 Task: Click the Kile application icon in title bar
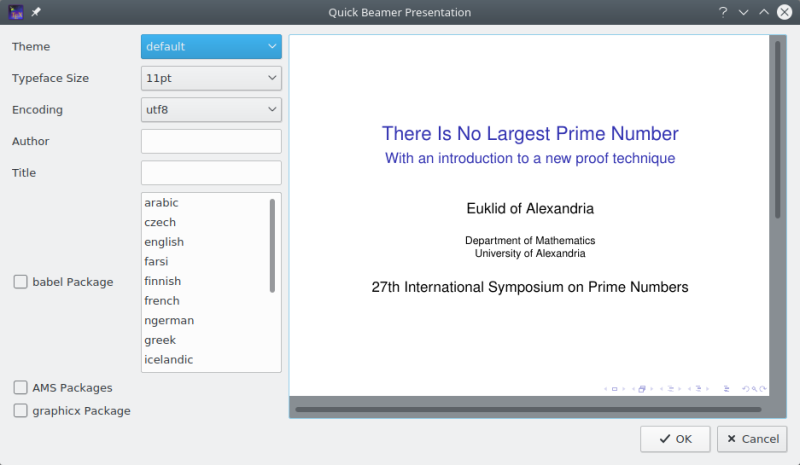(16, 12)
